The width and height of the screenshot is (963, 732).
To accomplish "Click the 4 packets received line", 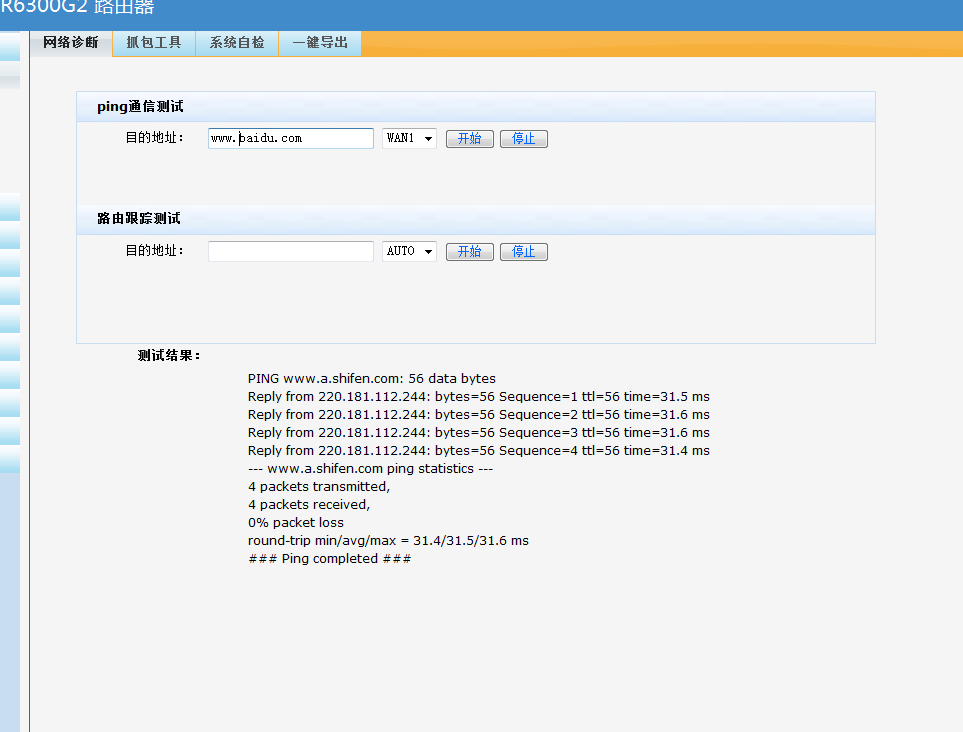I will click(x=309, y=505).
